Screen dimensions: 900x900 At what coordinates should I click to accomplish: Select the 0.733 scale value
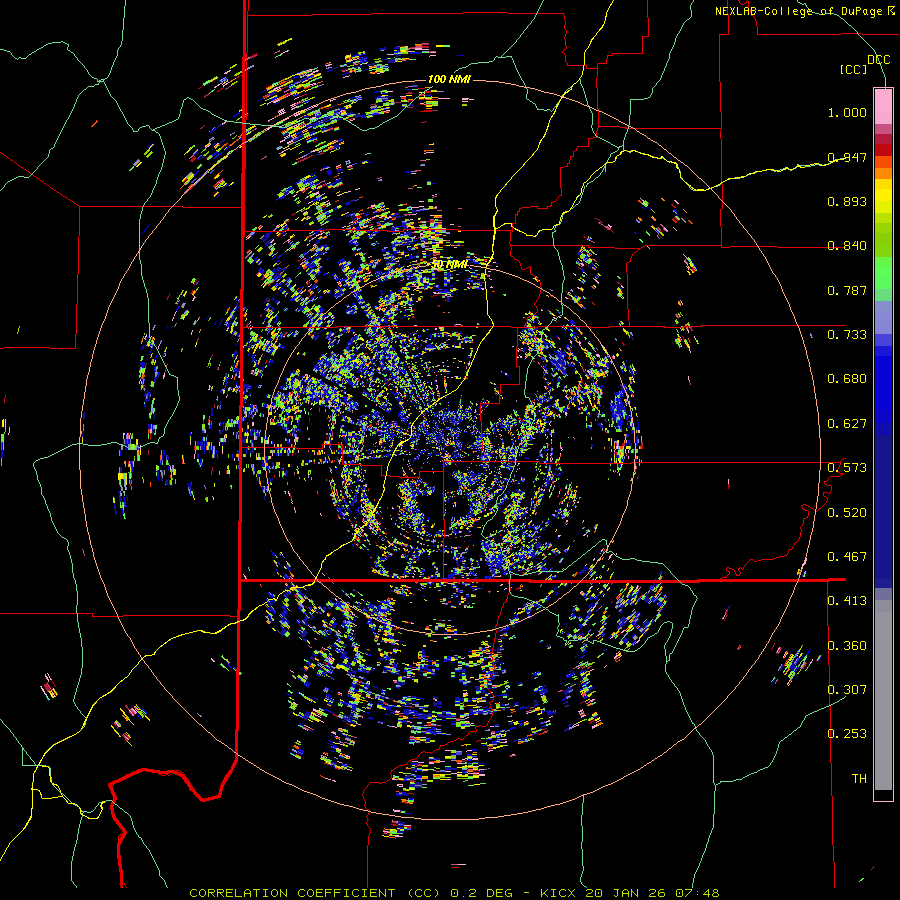pyautogui.click(x=847, y=335)
